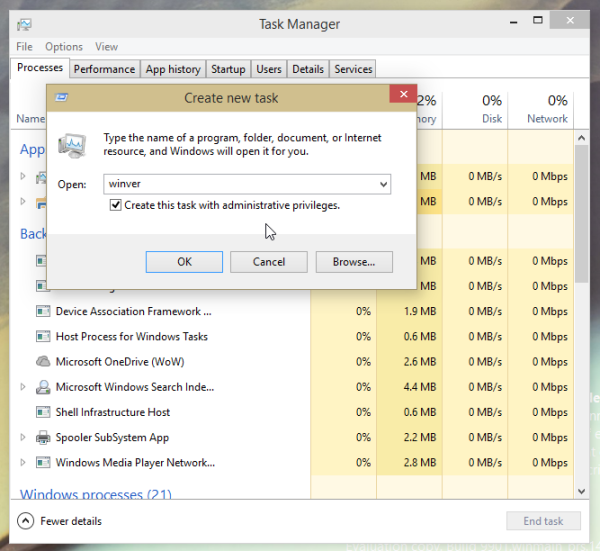
Task: Open the Options menu
Action: coord(64,46)
